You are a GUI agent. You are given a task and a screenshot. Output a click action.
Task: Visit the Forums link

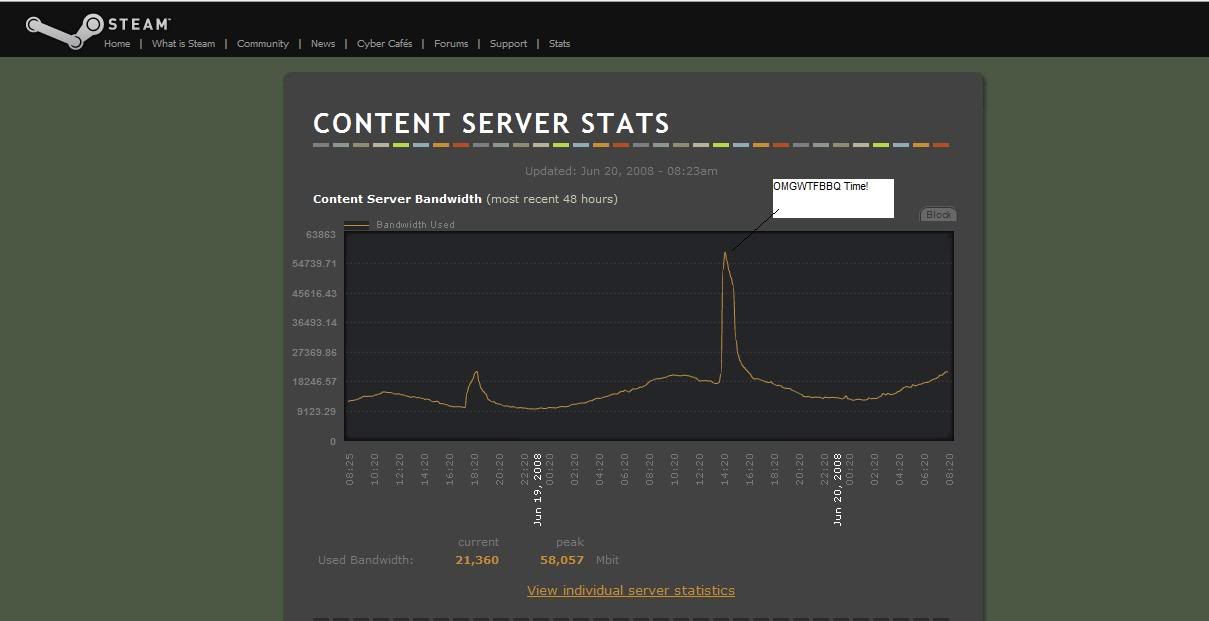click(x=451, y=44)
